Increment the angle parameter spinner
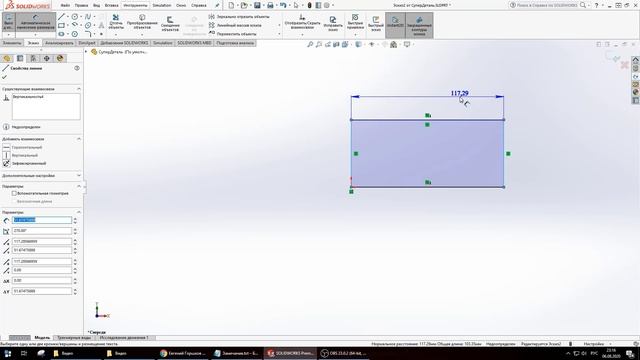Image resolution: width=640 pixels, height=360 pixels. pyautogui.click(x=75, y=229)
